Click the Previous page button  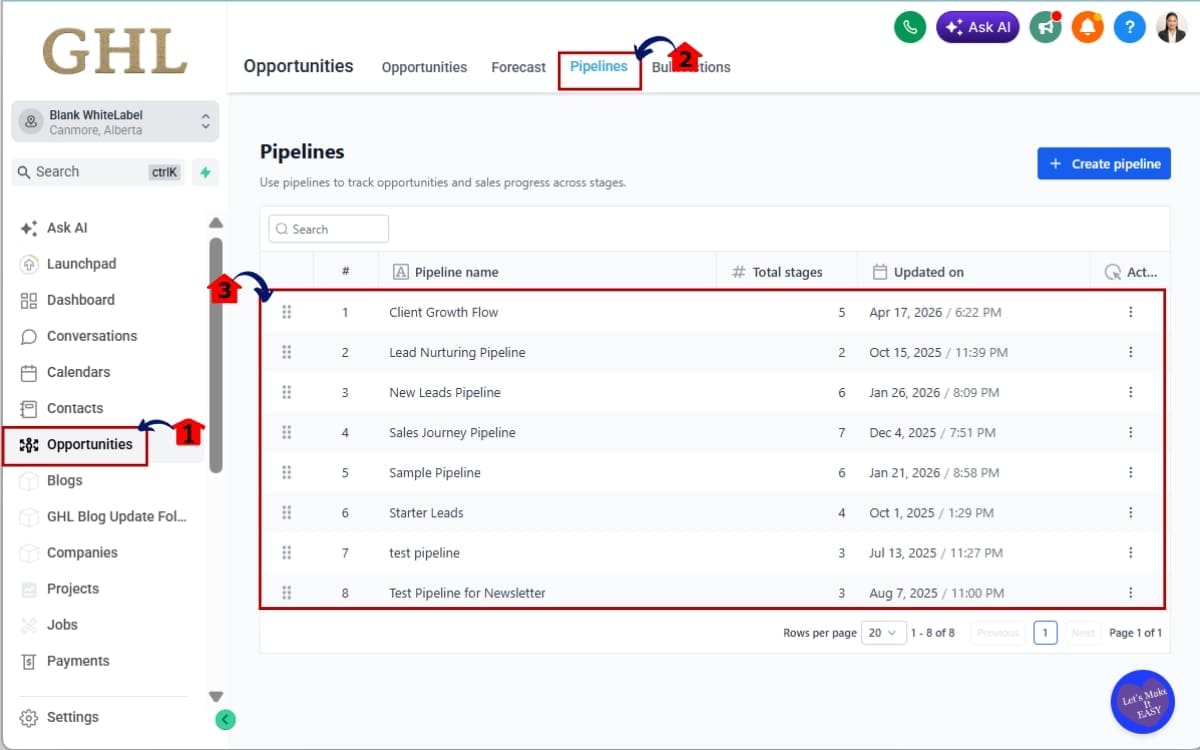997,633
